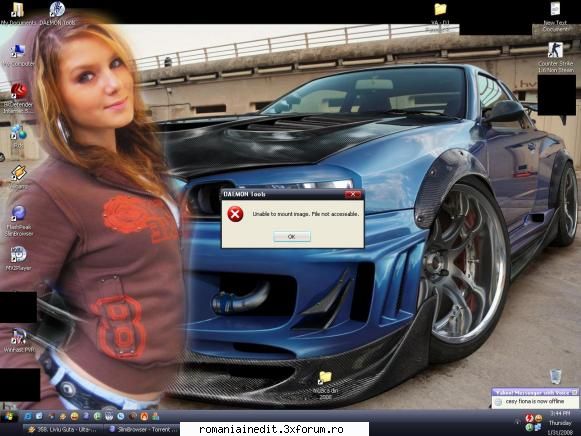Click the red DAEMON Tools tray icon

point(529,419)
